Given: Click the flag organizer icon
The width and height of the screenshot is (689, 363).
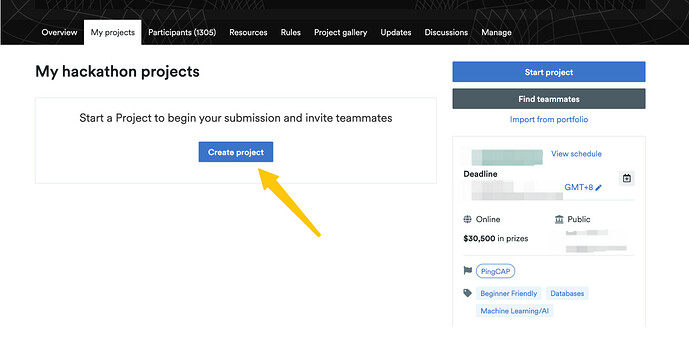Looking at the screenshot, I should coord(468,270).
